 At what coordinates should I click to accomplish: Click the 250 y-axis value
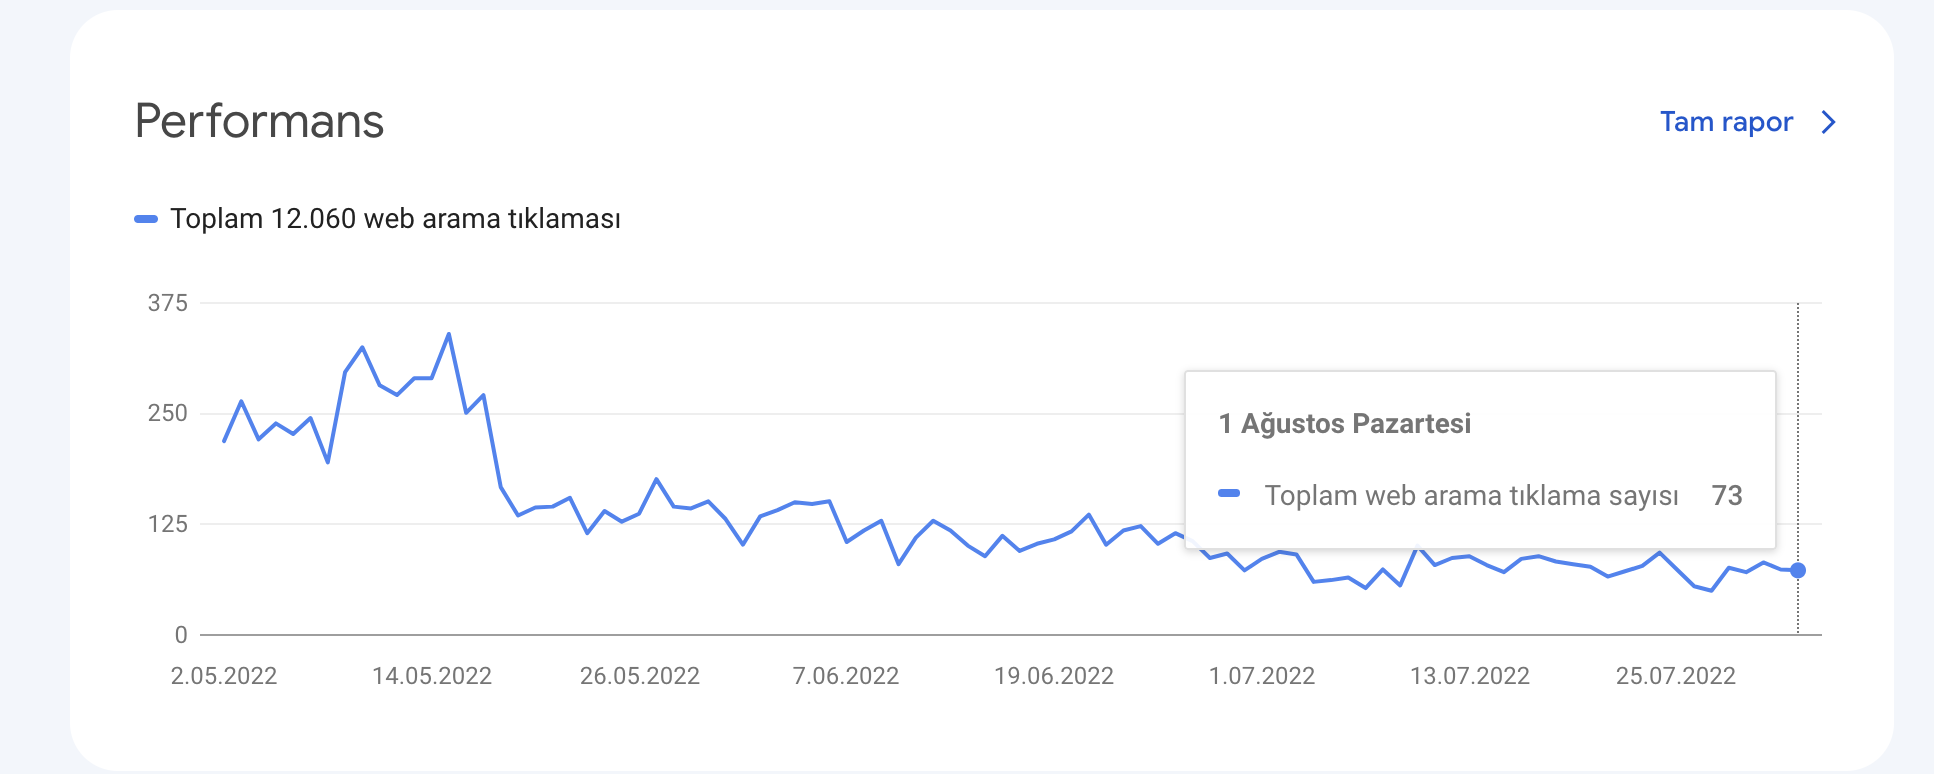(x=168, y=413)
